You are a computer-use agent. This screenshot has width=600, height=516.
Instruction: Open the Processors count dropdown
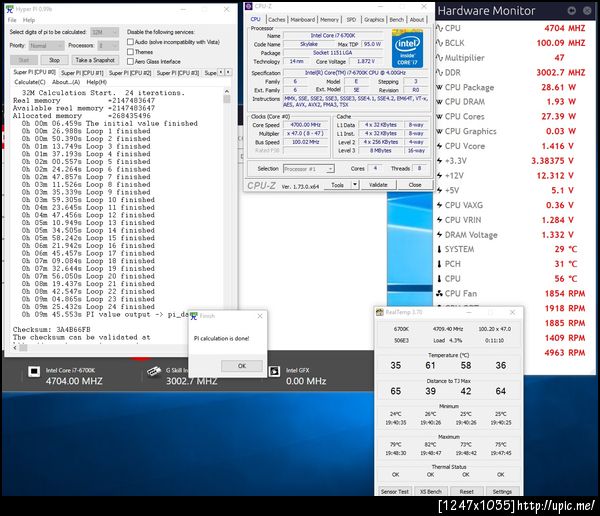pos(108,46)
